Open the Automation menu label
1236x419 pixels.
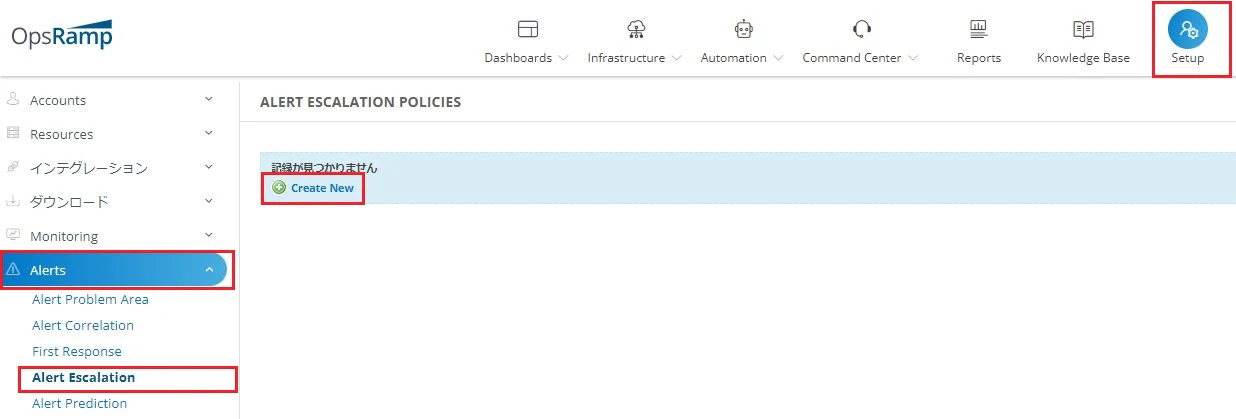[734, 58]
